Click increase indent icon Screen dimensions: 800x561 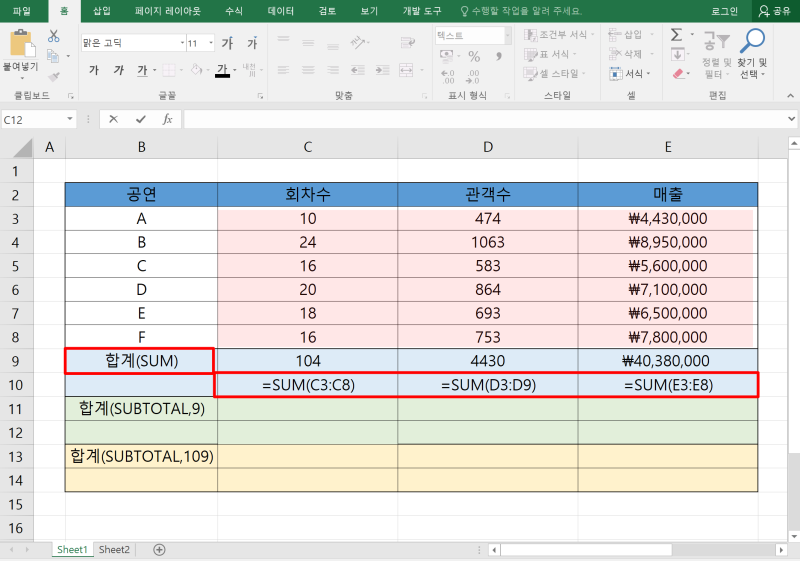[383, 70]
